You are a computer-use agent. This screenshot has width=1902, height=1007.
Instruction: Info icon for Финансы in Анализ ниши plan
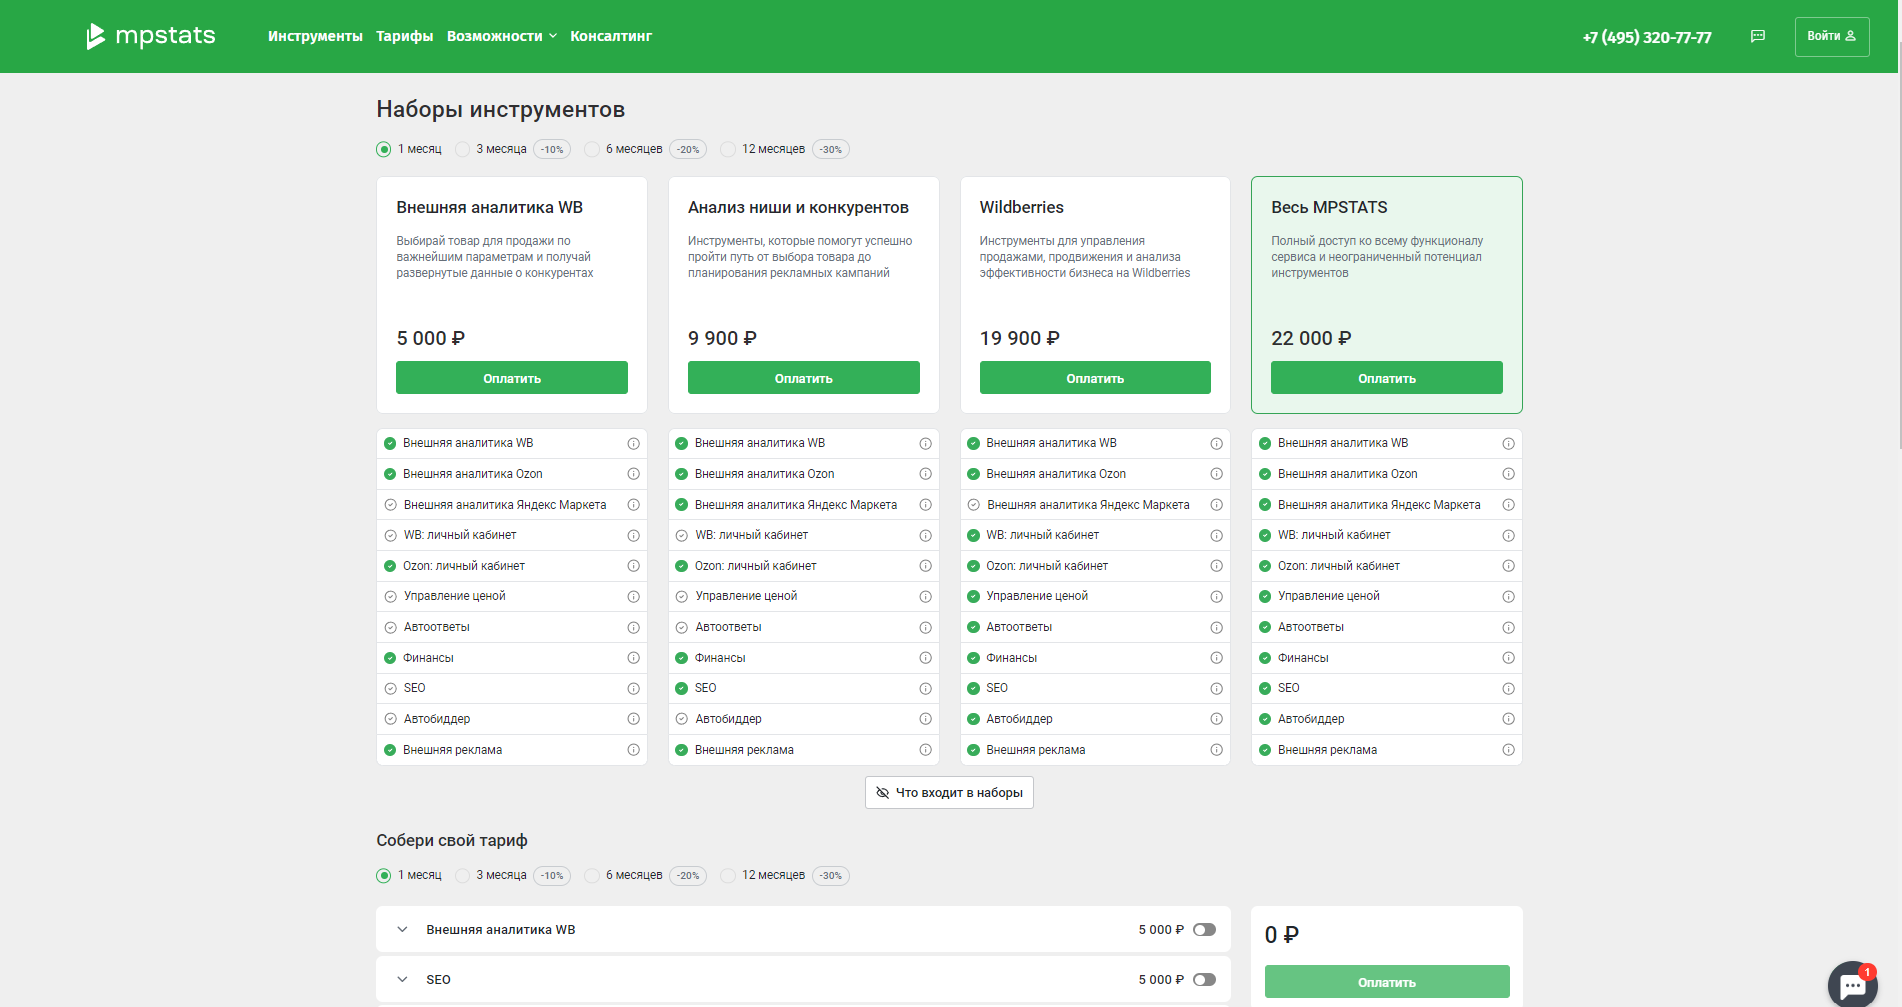(925, 658)
